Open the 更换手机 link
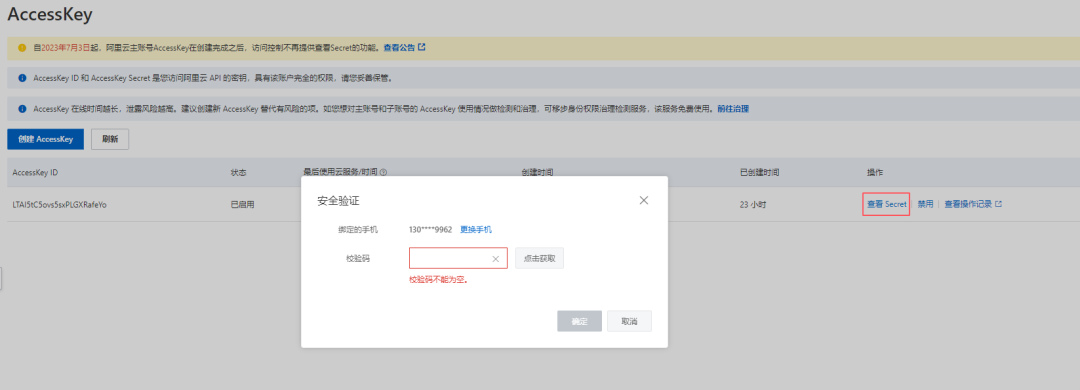This screenshot has width=1080, height=390. coord(476,229)
